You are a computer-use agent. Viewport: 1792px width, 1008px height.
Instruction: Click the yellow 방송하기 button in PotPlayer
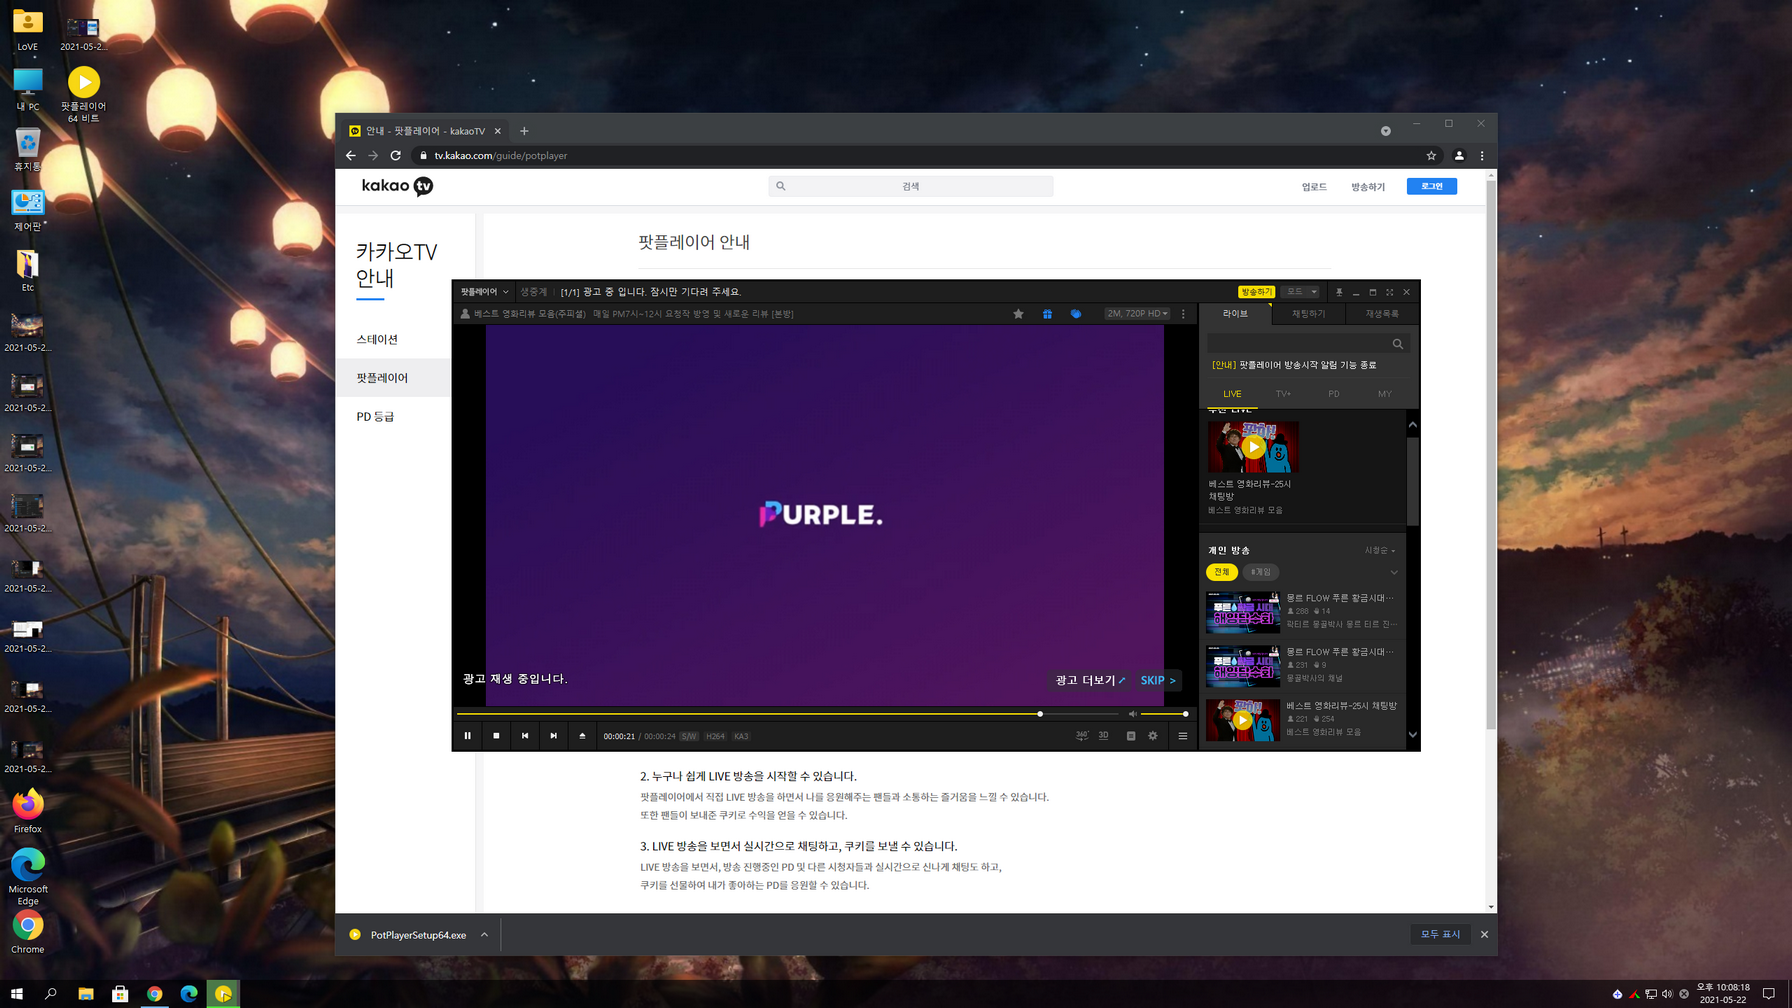[1256, 292]
